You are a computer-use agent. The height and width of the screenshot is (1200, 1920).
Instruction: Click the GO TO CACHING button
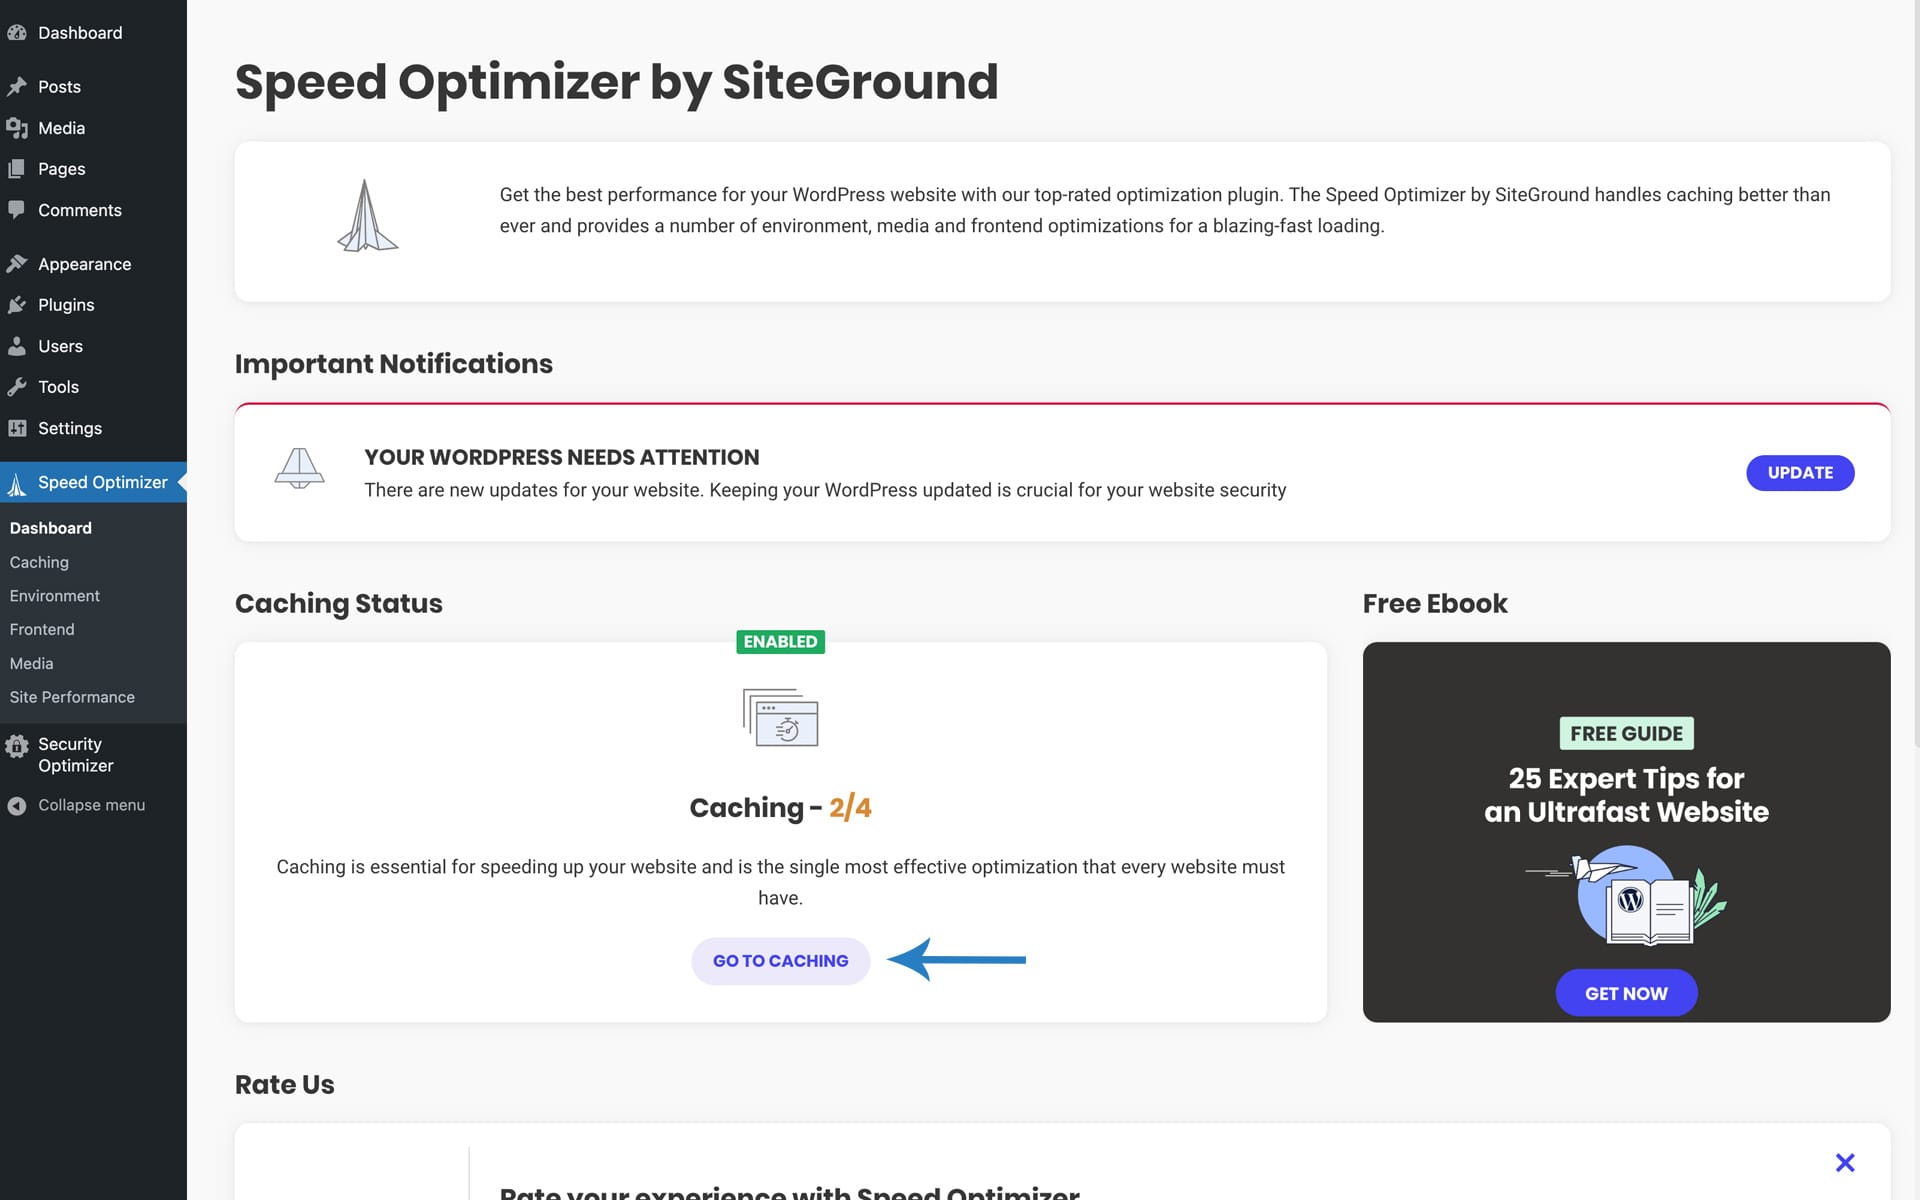point(780,961)
